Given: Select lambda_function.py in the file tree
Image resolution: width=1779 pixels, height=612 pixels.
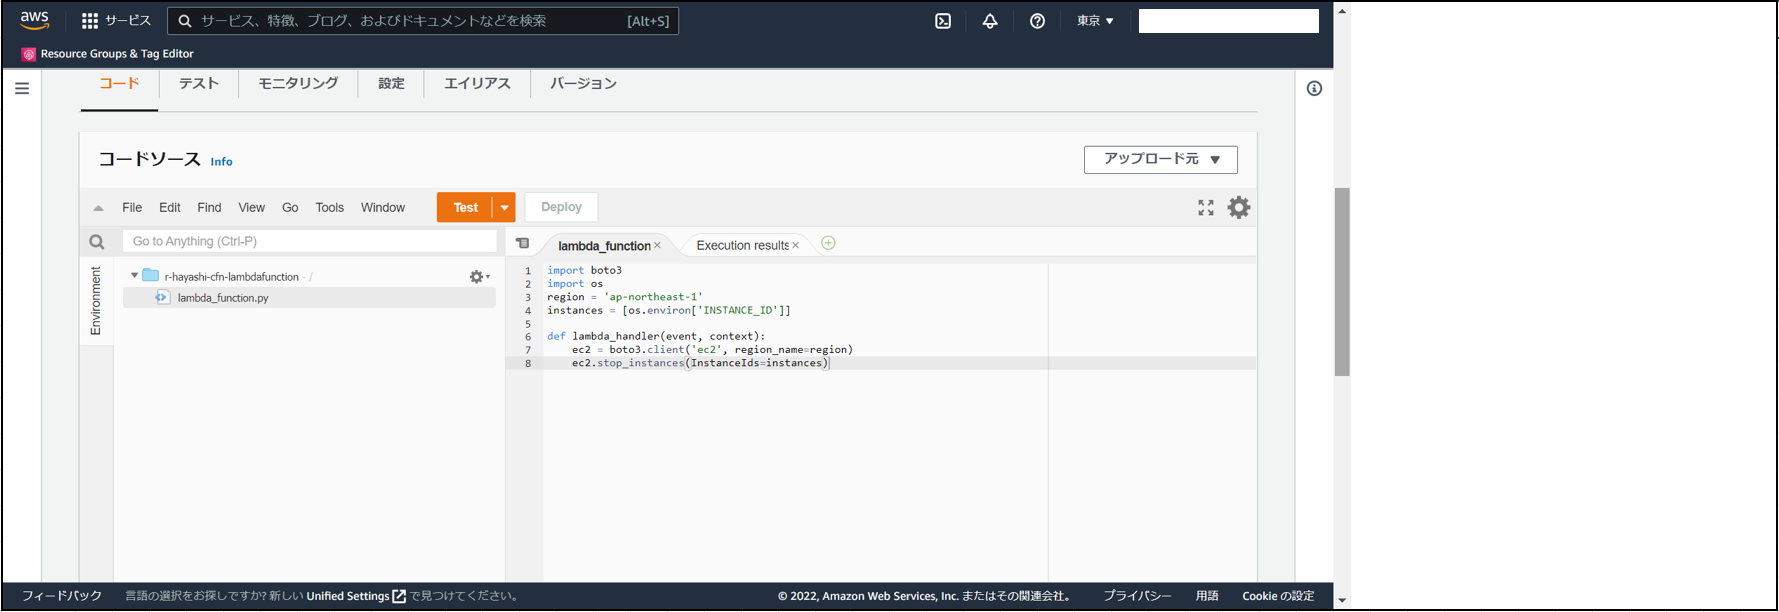Looking at the screenshot, I should [x=309, y=297].
